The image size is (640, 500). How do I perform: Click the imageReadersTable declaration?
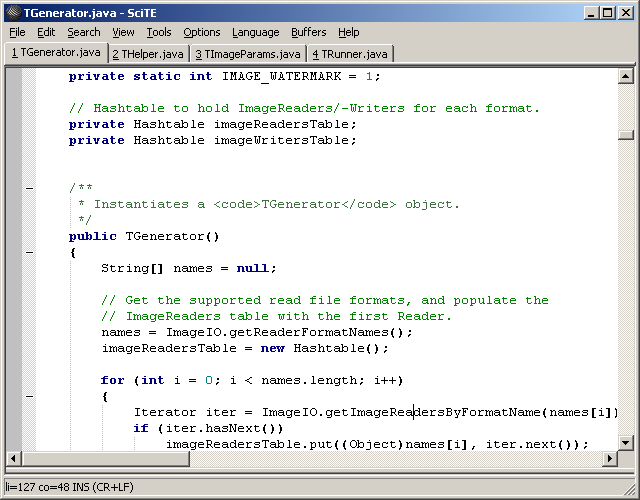point(213,124)
